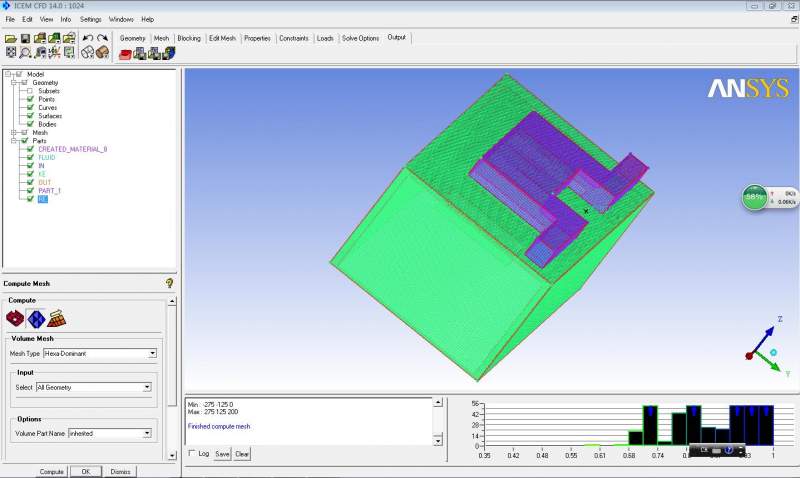Click the Write Input output icon
800x478 pixels.
(169, 54)
